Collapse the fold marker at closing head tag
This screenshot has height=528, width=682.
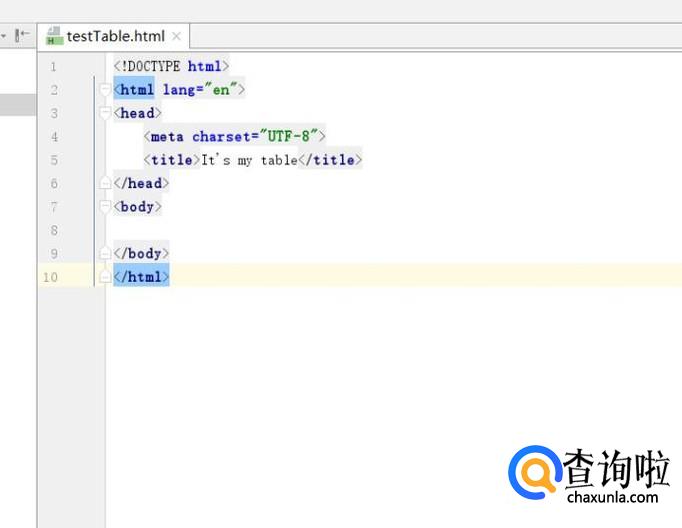click(105, 183)
